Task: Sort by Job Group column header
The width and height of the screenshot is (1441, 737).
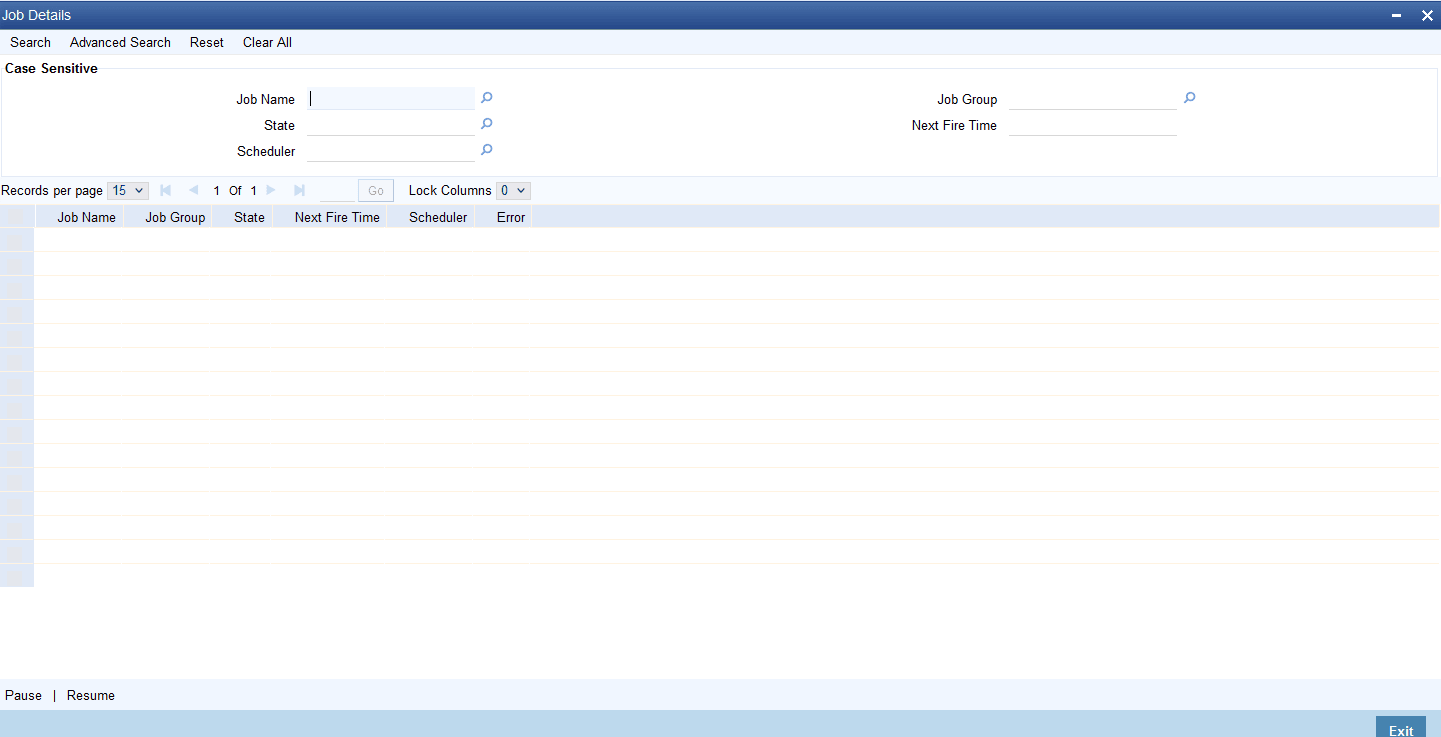Action: point(175,217)
